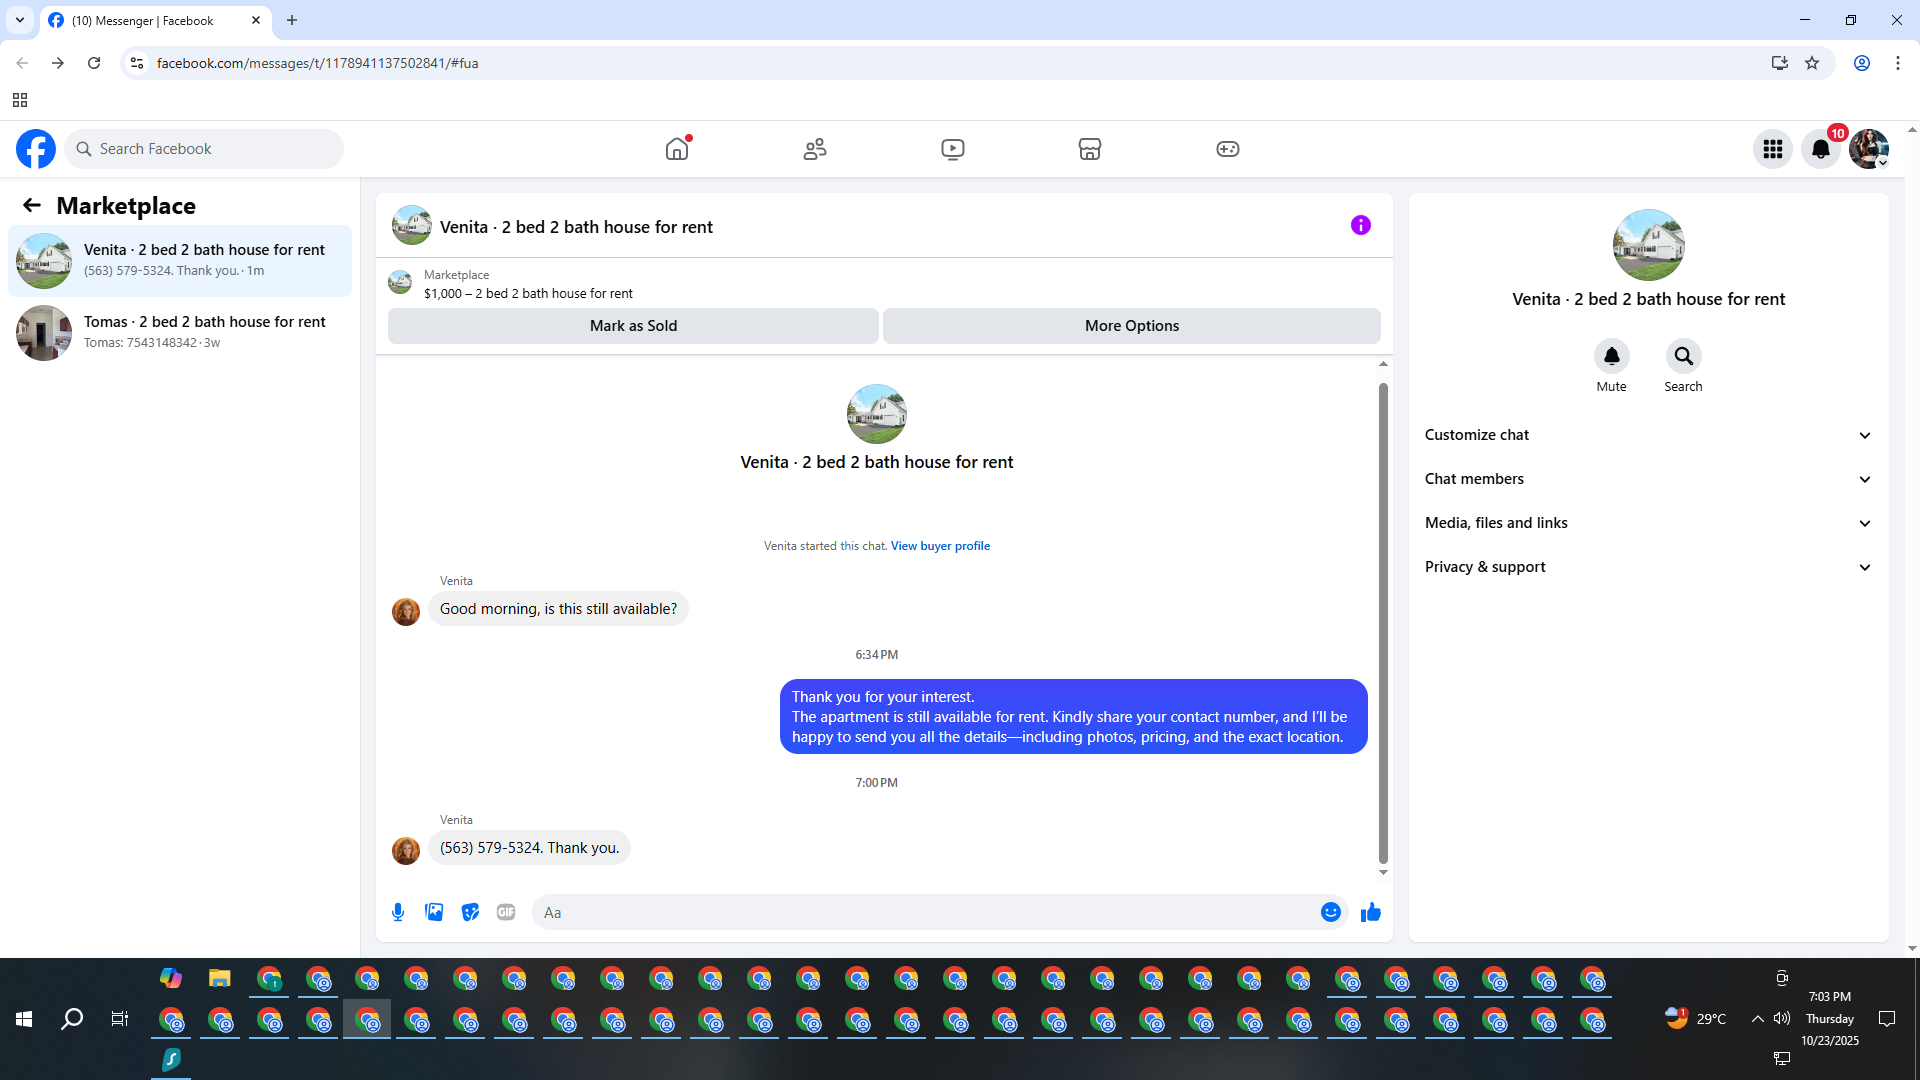Expand the Chat members section
1920x1080 pixels.
coord(1647,479)
